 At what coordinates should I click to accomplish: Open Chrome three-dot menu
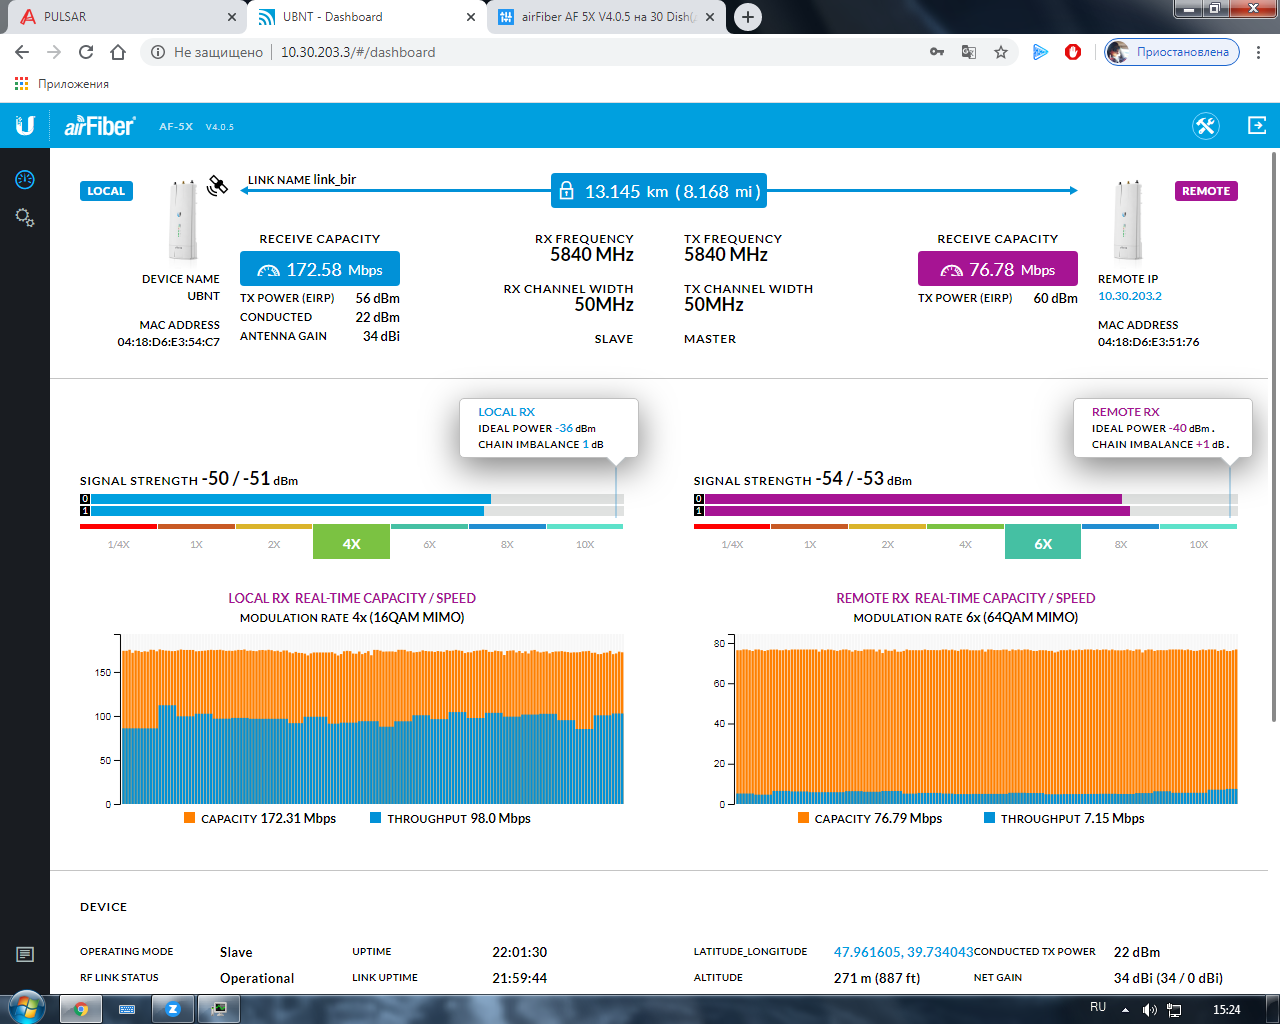pyautogui.click(x=1259, y=52)
